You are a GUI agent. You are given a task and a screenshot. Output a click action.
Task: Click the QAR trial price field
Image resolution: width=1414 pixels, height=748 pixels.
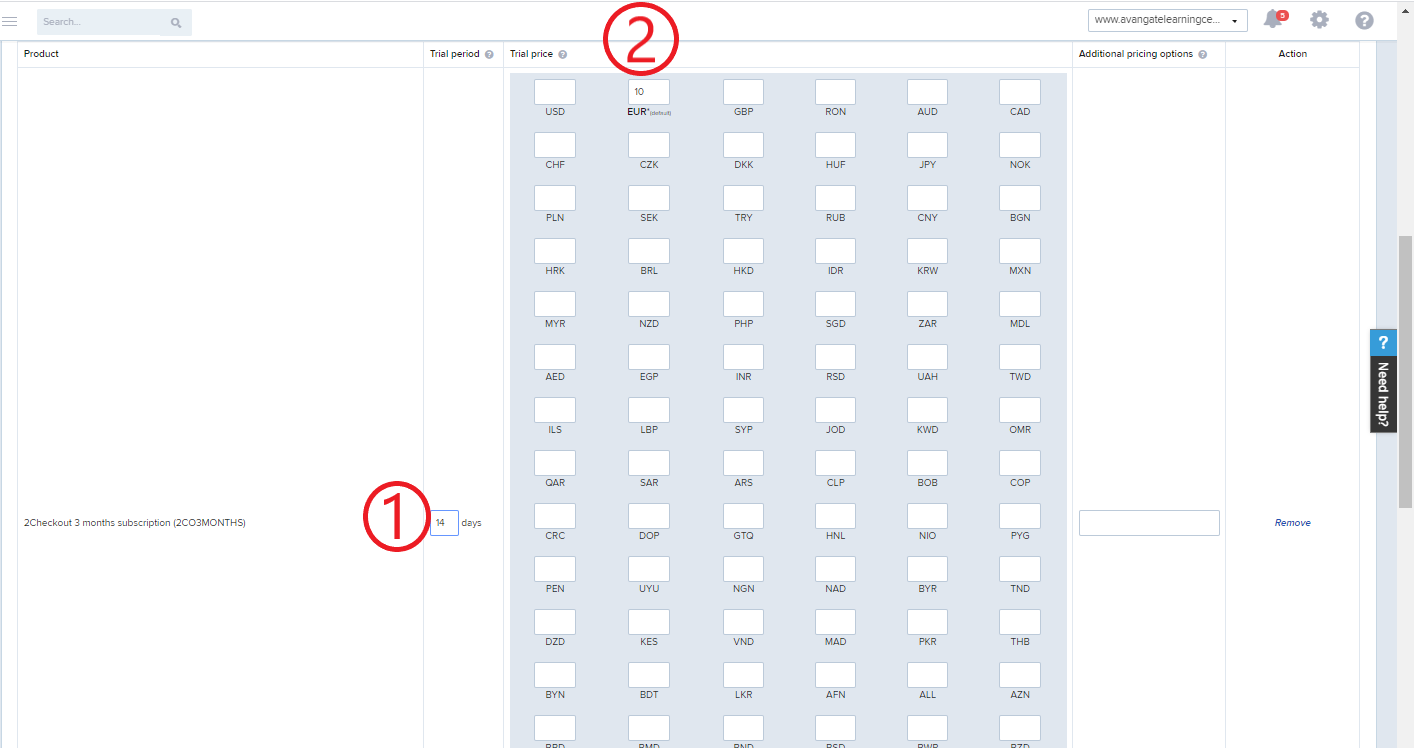555,463
